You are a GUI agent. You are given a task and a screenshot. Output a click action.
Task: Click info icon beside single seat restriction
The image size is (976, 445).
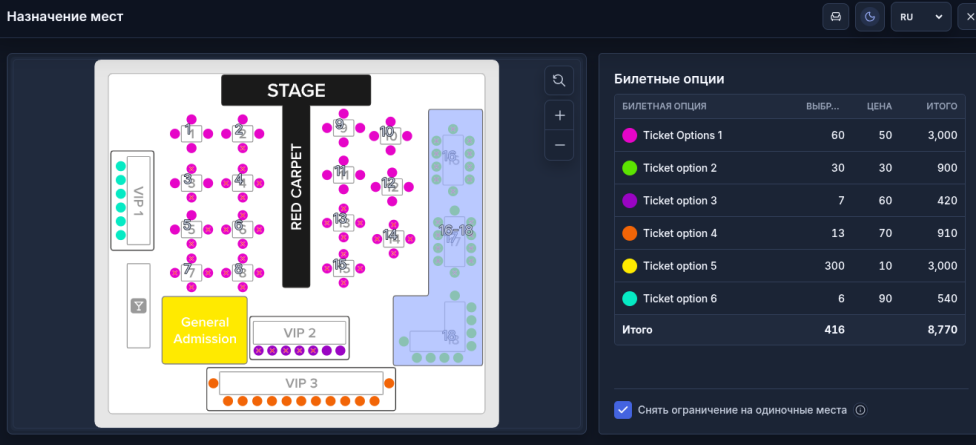click(861, 410)
